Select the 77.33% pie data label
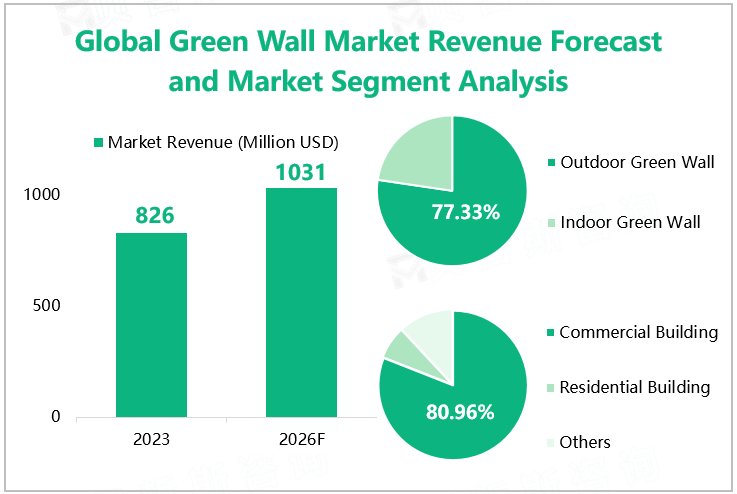Screen dimensions: 737x494 465,212
